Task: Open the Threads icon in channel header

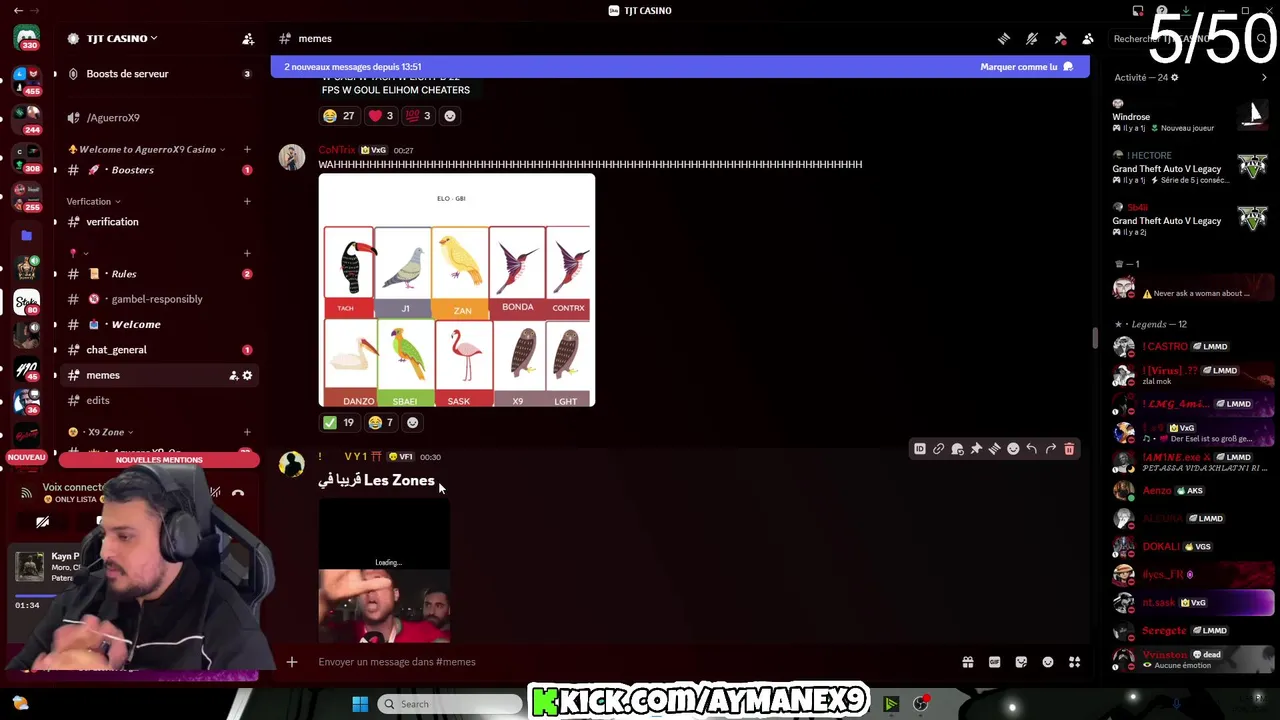Action: click(x=1004, y=38)
